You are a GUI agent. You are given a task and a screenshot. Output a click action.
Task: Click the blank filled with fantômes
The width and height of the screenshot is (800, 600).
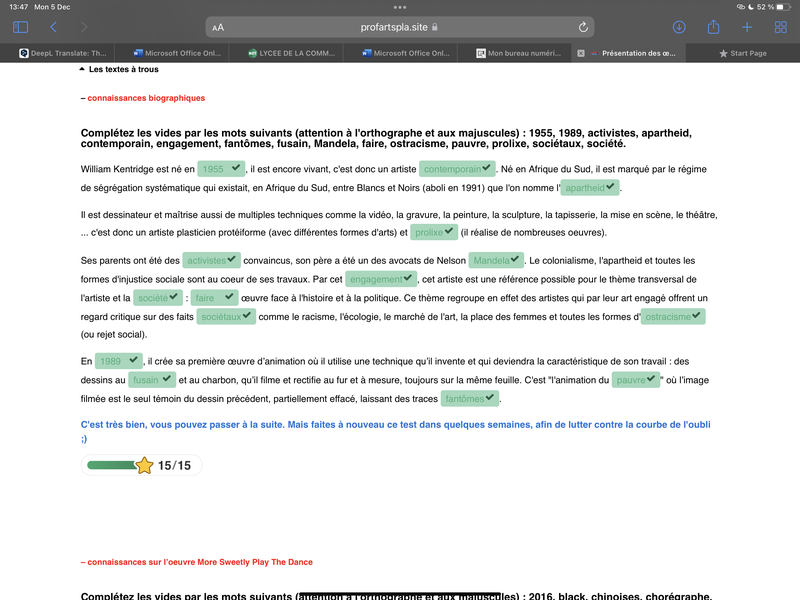470,399
